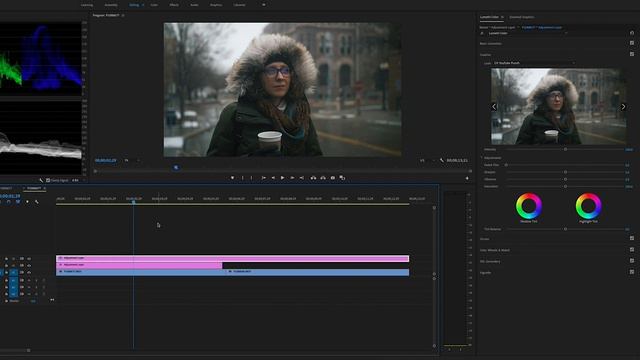The height and width of the screenshot is (360, 640).
Task: Toggle eye on bottom video track
Action: pos(29,272)
